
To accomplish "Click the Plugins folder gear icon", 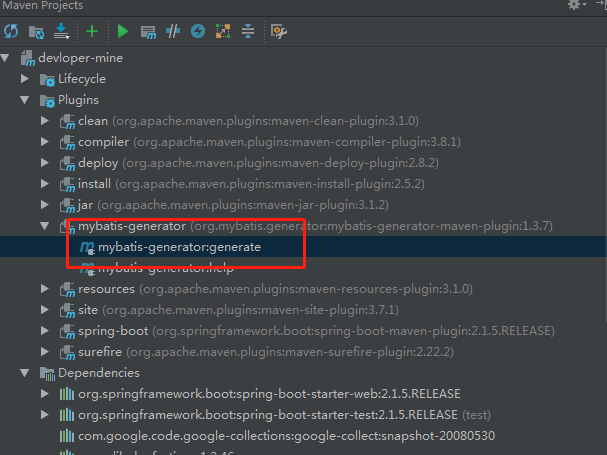I will tap(48, 101).
